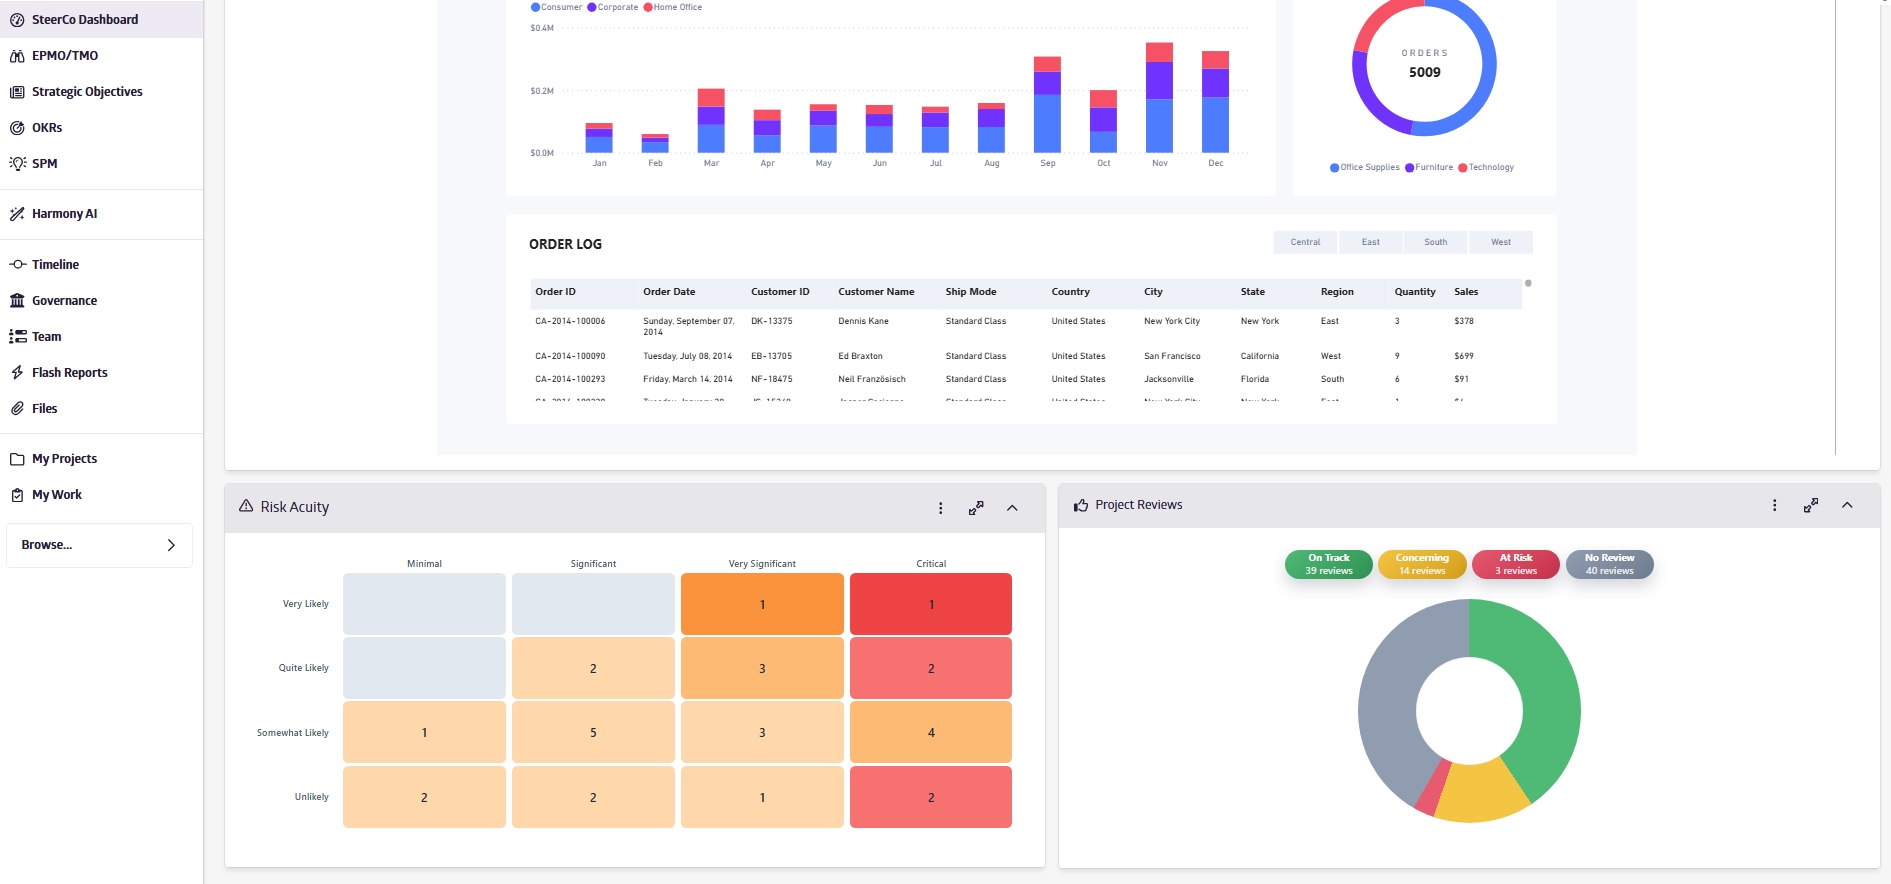Toggle the On Track reviews pill

click(x=1329, y=564)
